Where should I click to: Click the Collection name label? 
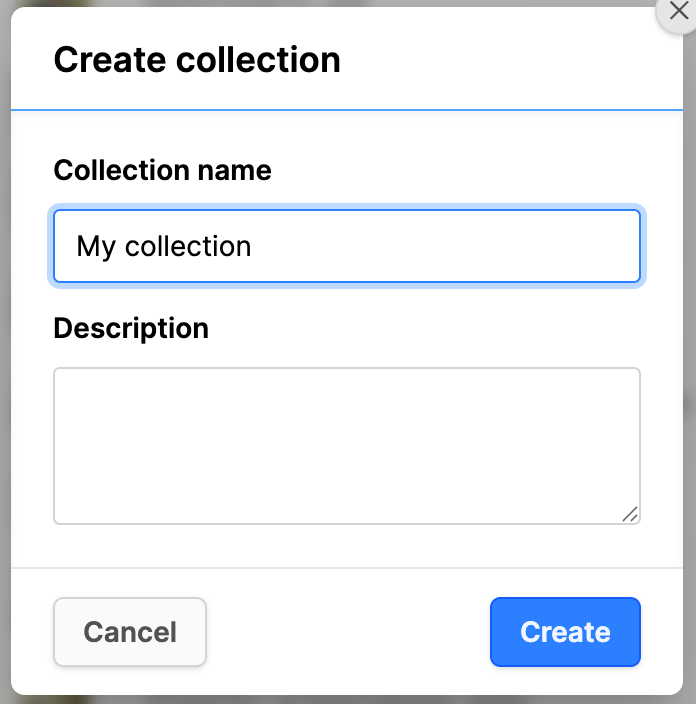coord(163,170)
